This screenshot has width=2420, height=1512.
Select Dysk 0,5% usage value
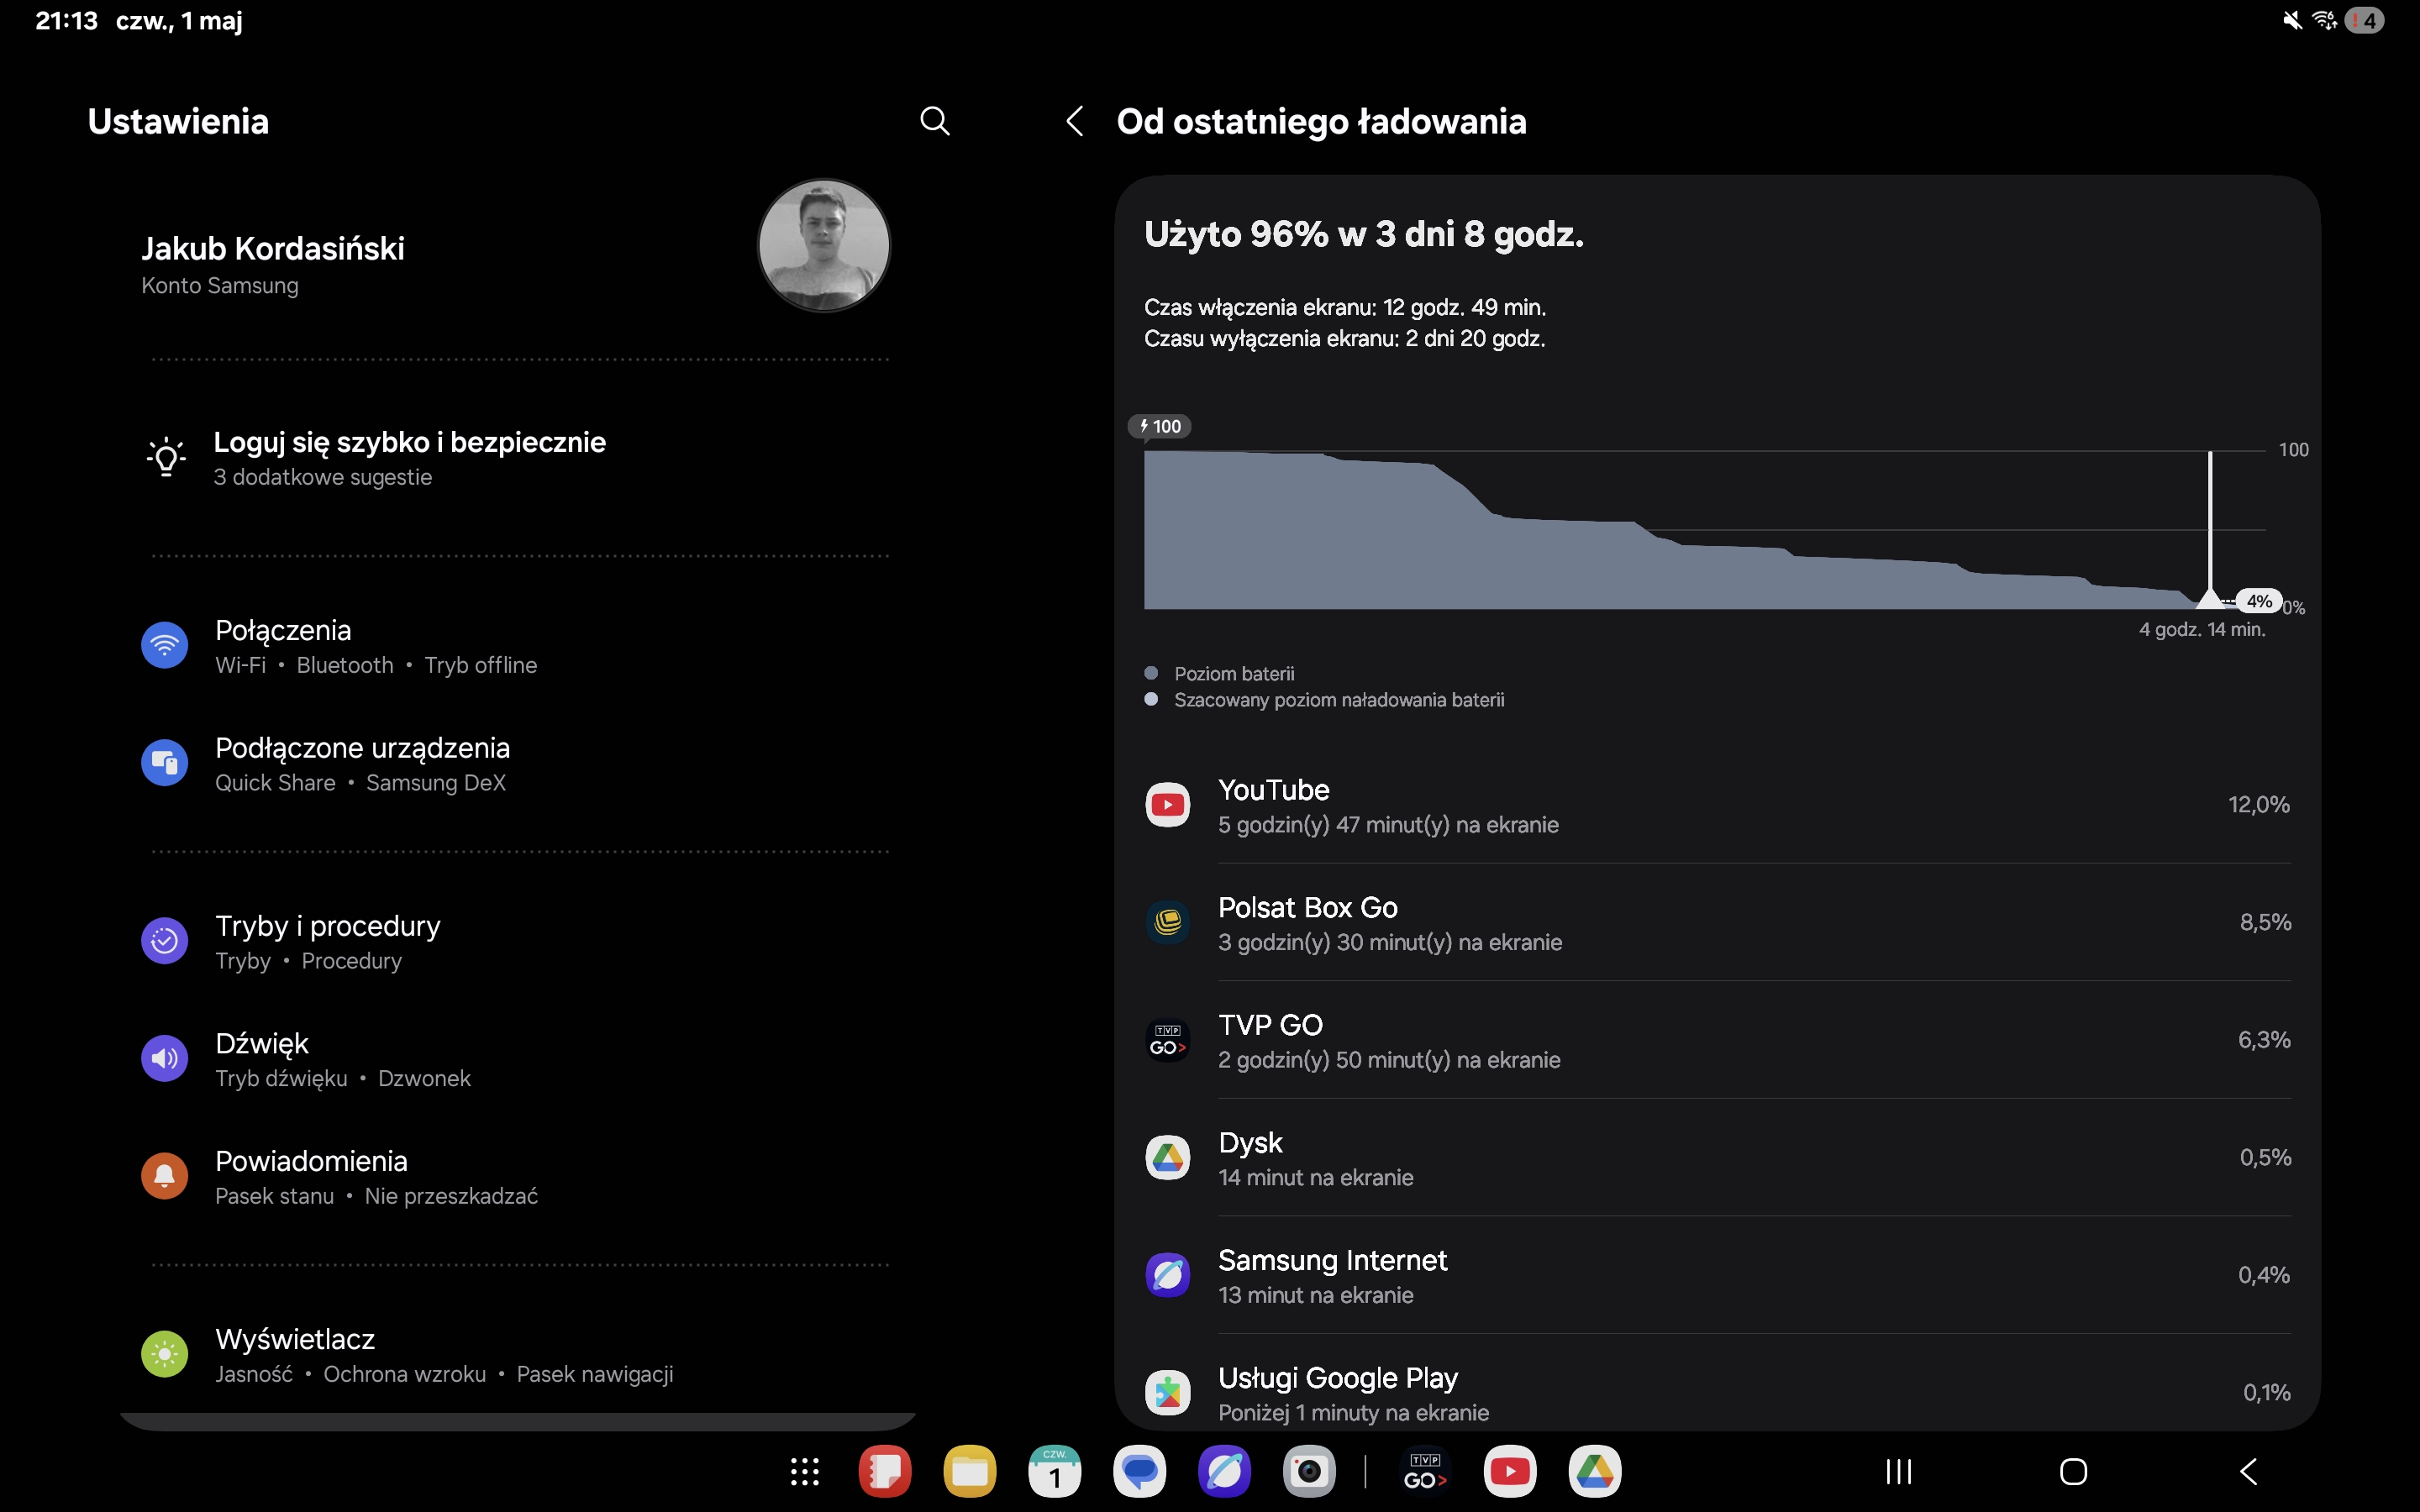2265,1158
